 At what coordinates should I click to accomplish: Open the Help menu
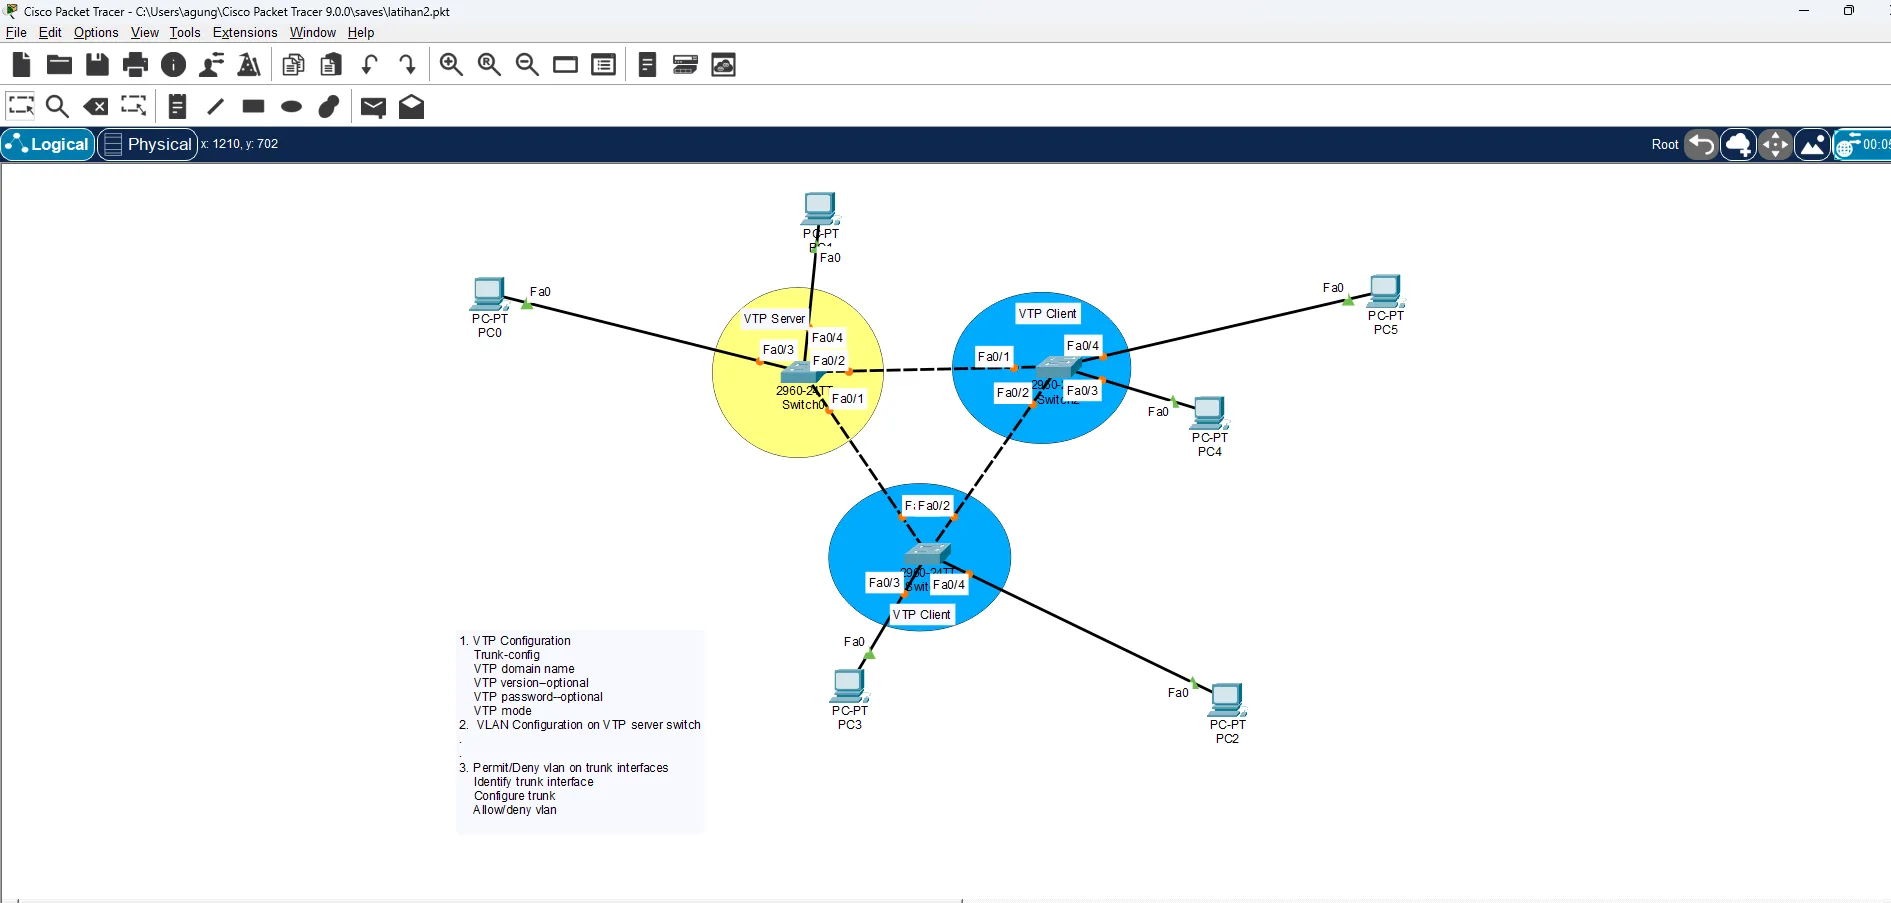361,32
